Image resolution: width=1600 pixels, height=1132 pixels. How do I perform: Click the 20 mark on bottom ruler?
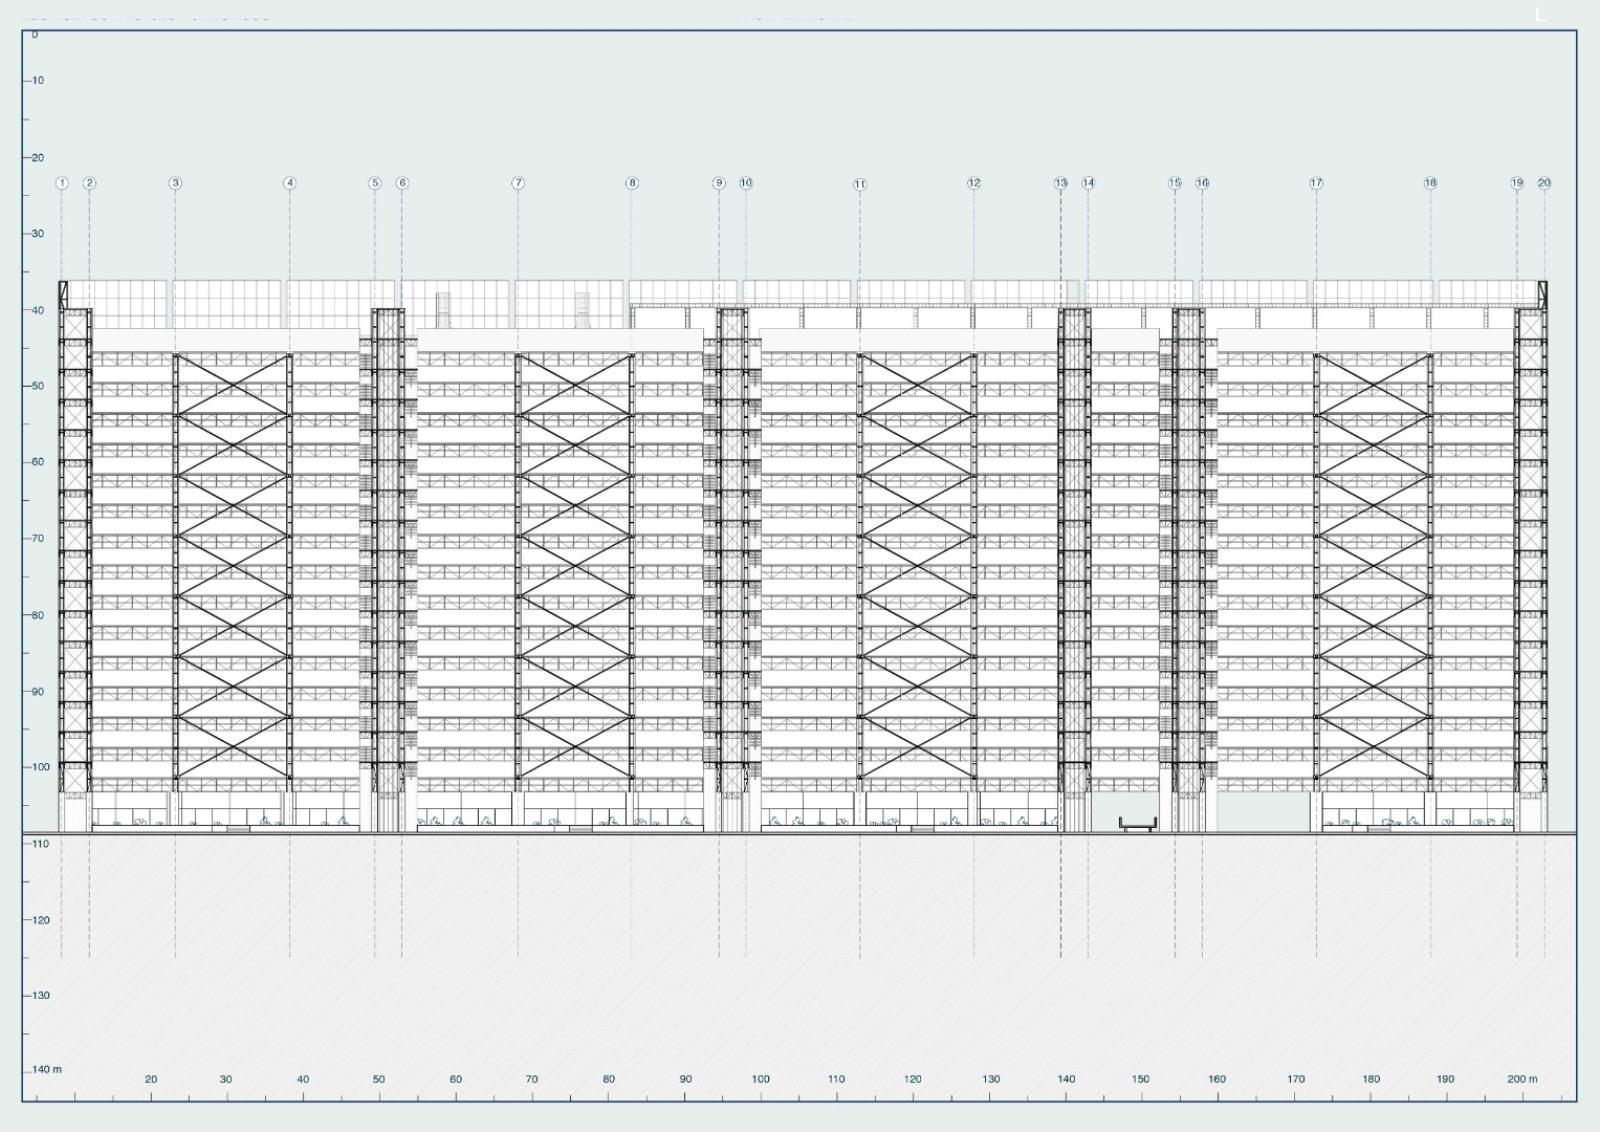(151, 1079)
